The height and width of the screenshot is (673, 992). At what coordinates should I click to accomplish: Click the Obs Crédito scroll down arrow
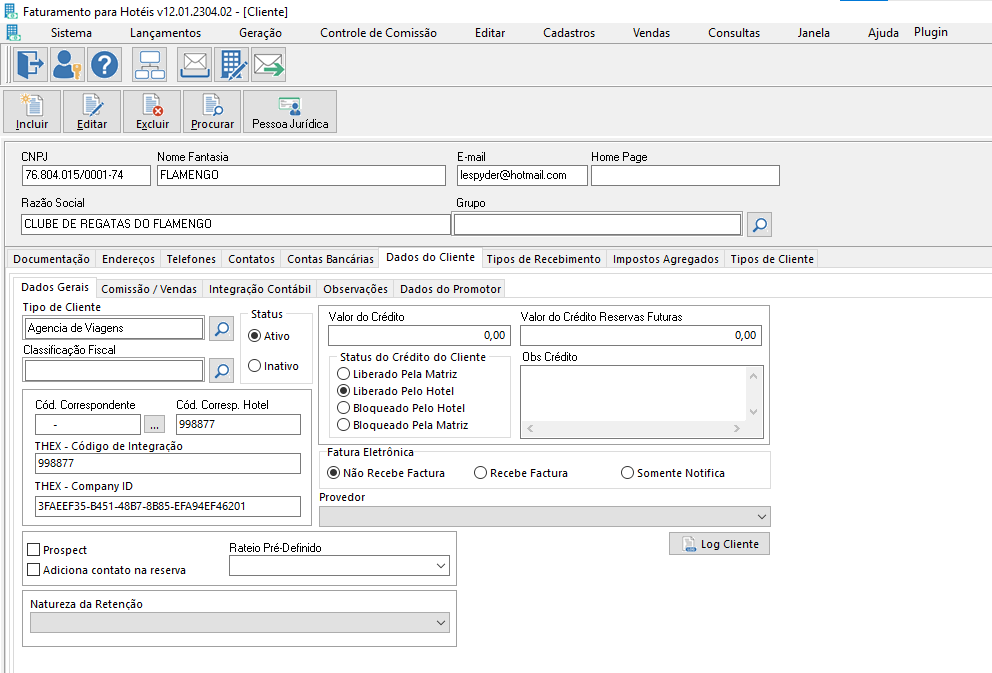(753, 412)
